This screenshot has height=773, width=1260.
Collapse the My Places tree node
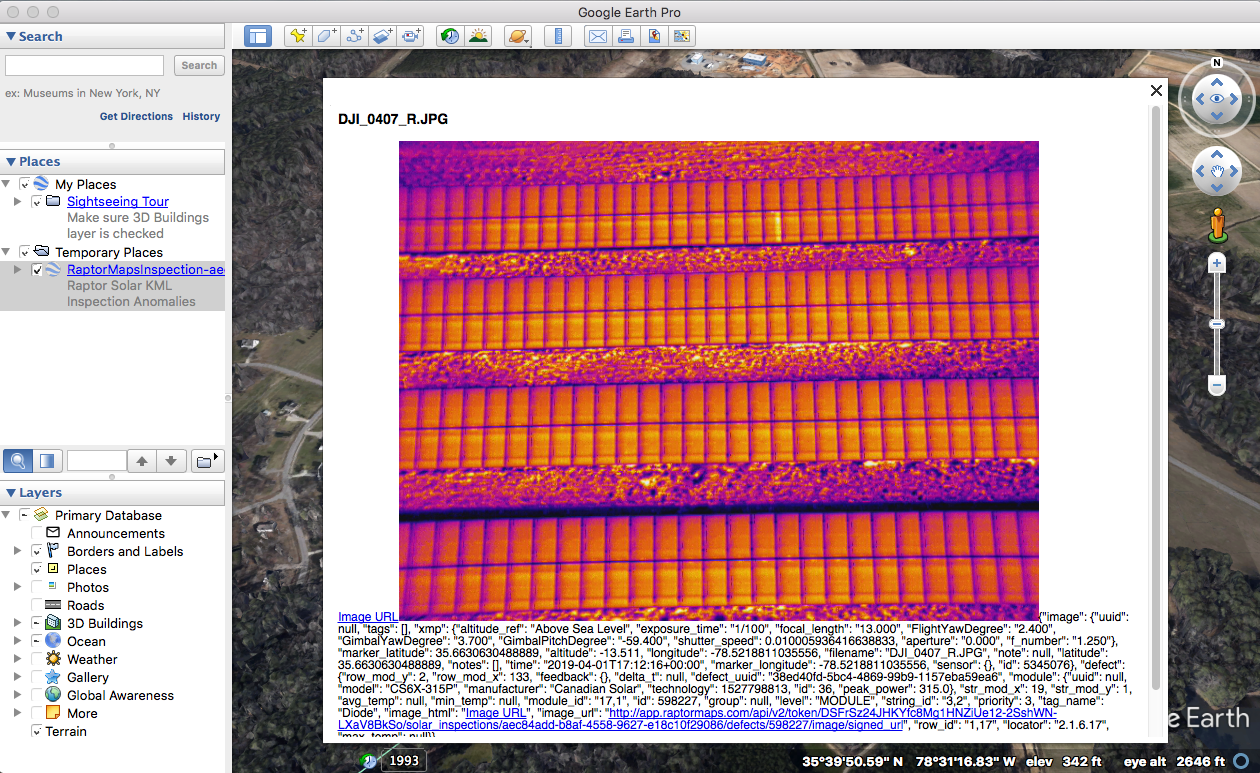point(6,184)
